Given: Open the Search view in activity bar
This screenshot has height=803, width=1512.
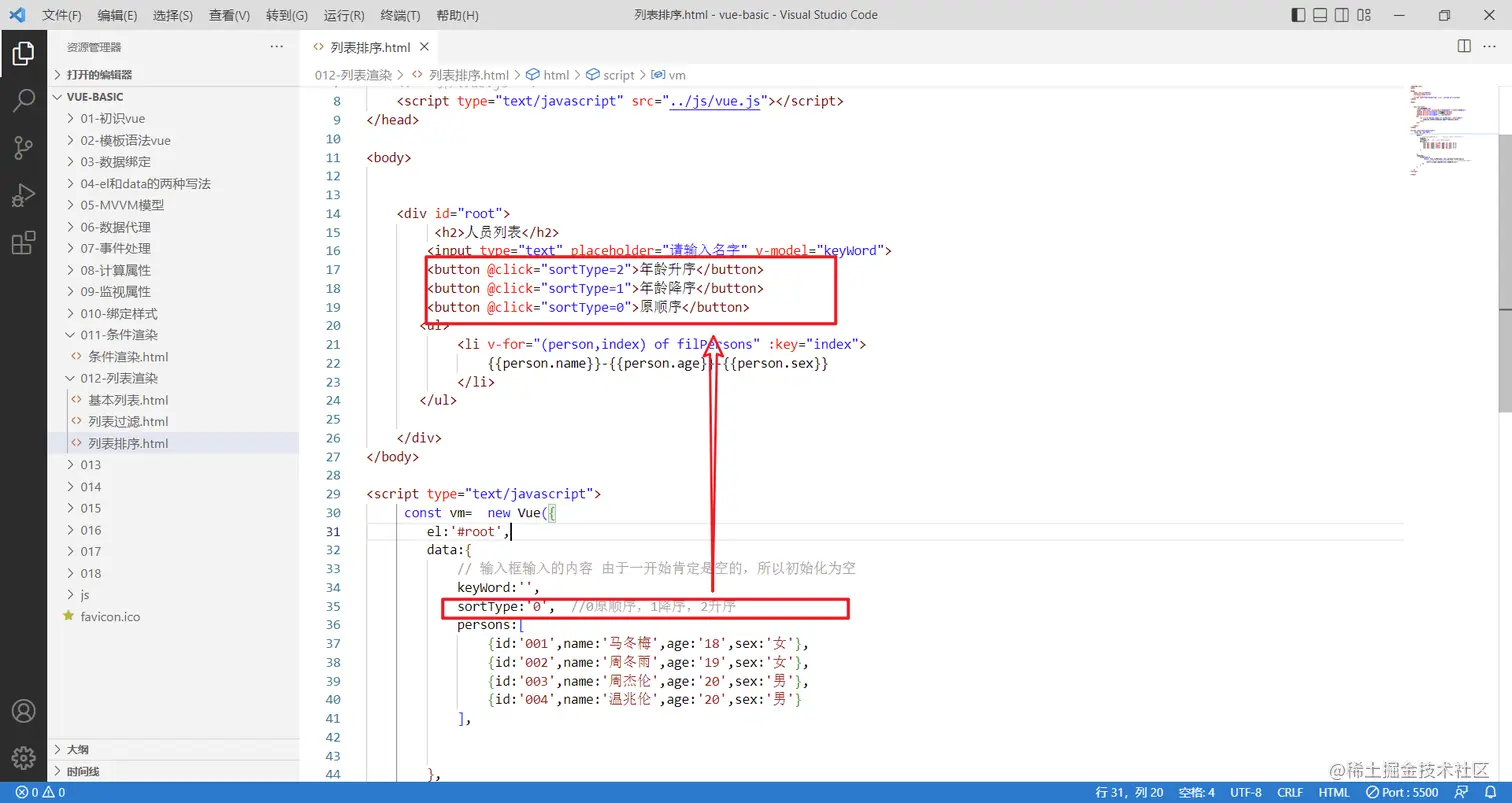Looking at the screenshot, I should [23, 100].
